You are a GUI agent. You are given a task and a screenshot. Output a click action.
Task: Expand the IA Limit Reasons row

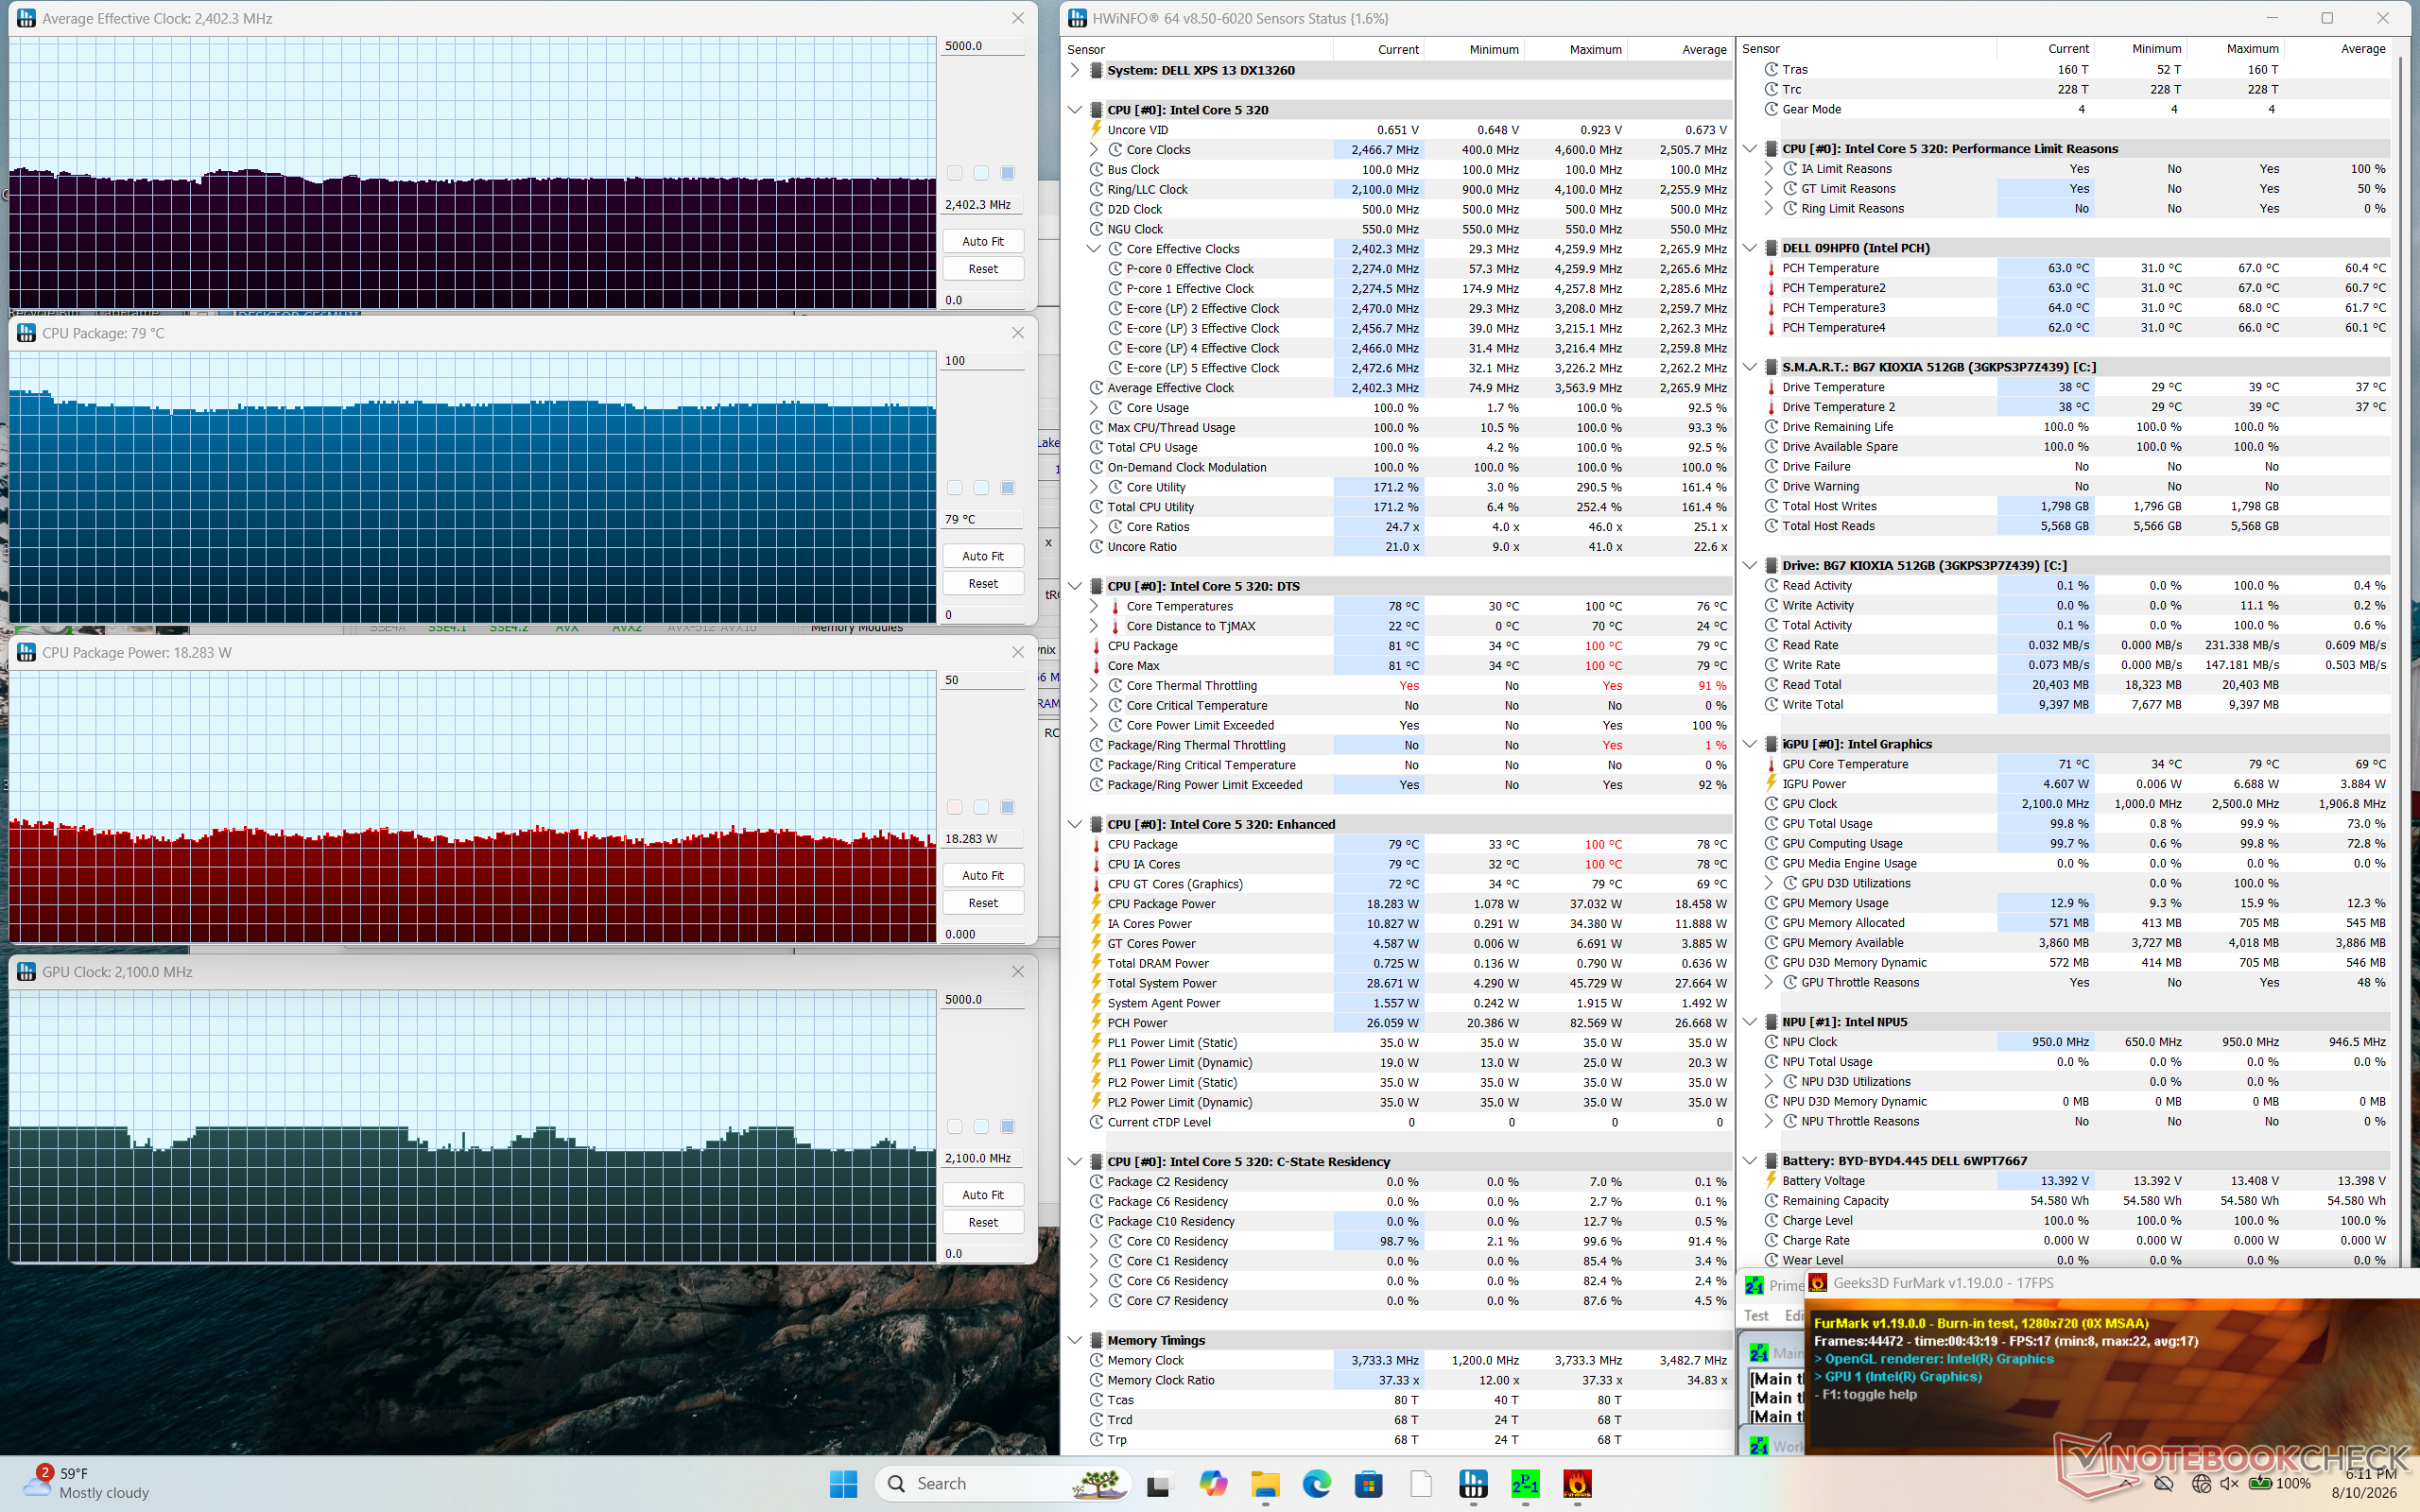click(1769, 169)
